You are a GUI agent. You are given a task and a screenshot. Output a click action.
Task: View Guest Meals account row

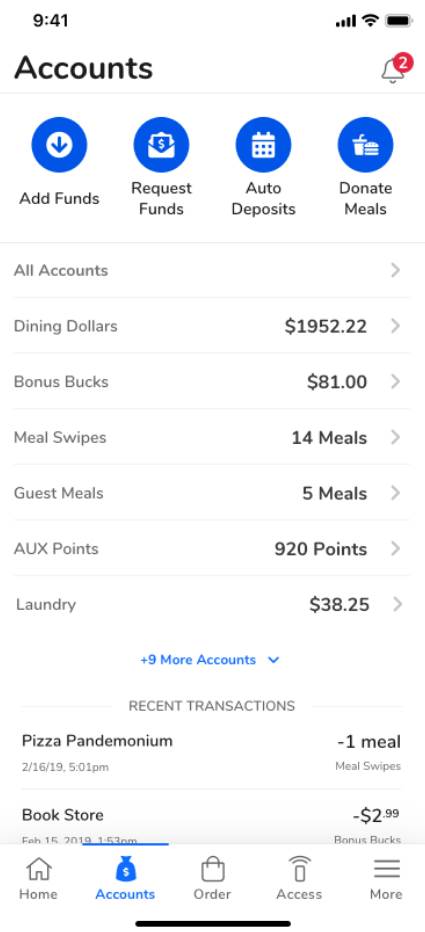coord(212,493)
